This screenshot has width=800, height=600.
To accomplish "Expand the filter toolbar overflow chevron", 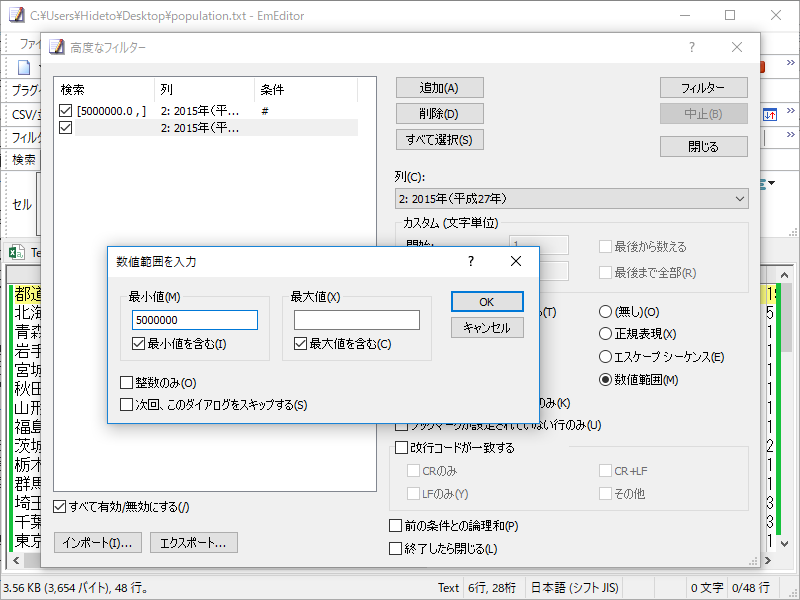I will (790, 134).
